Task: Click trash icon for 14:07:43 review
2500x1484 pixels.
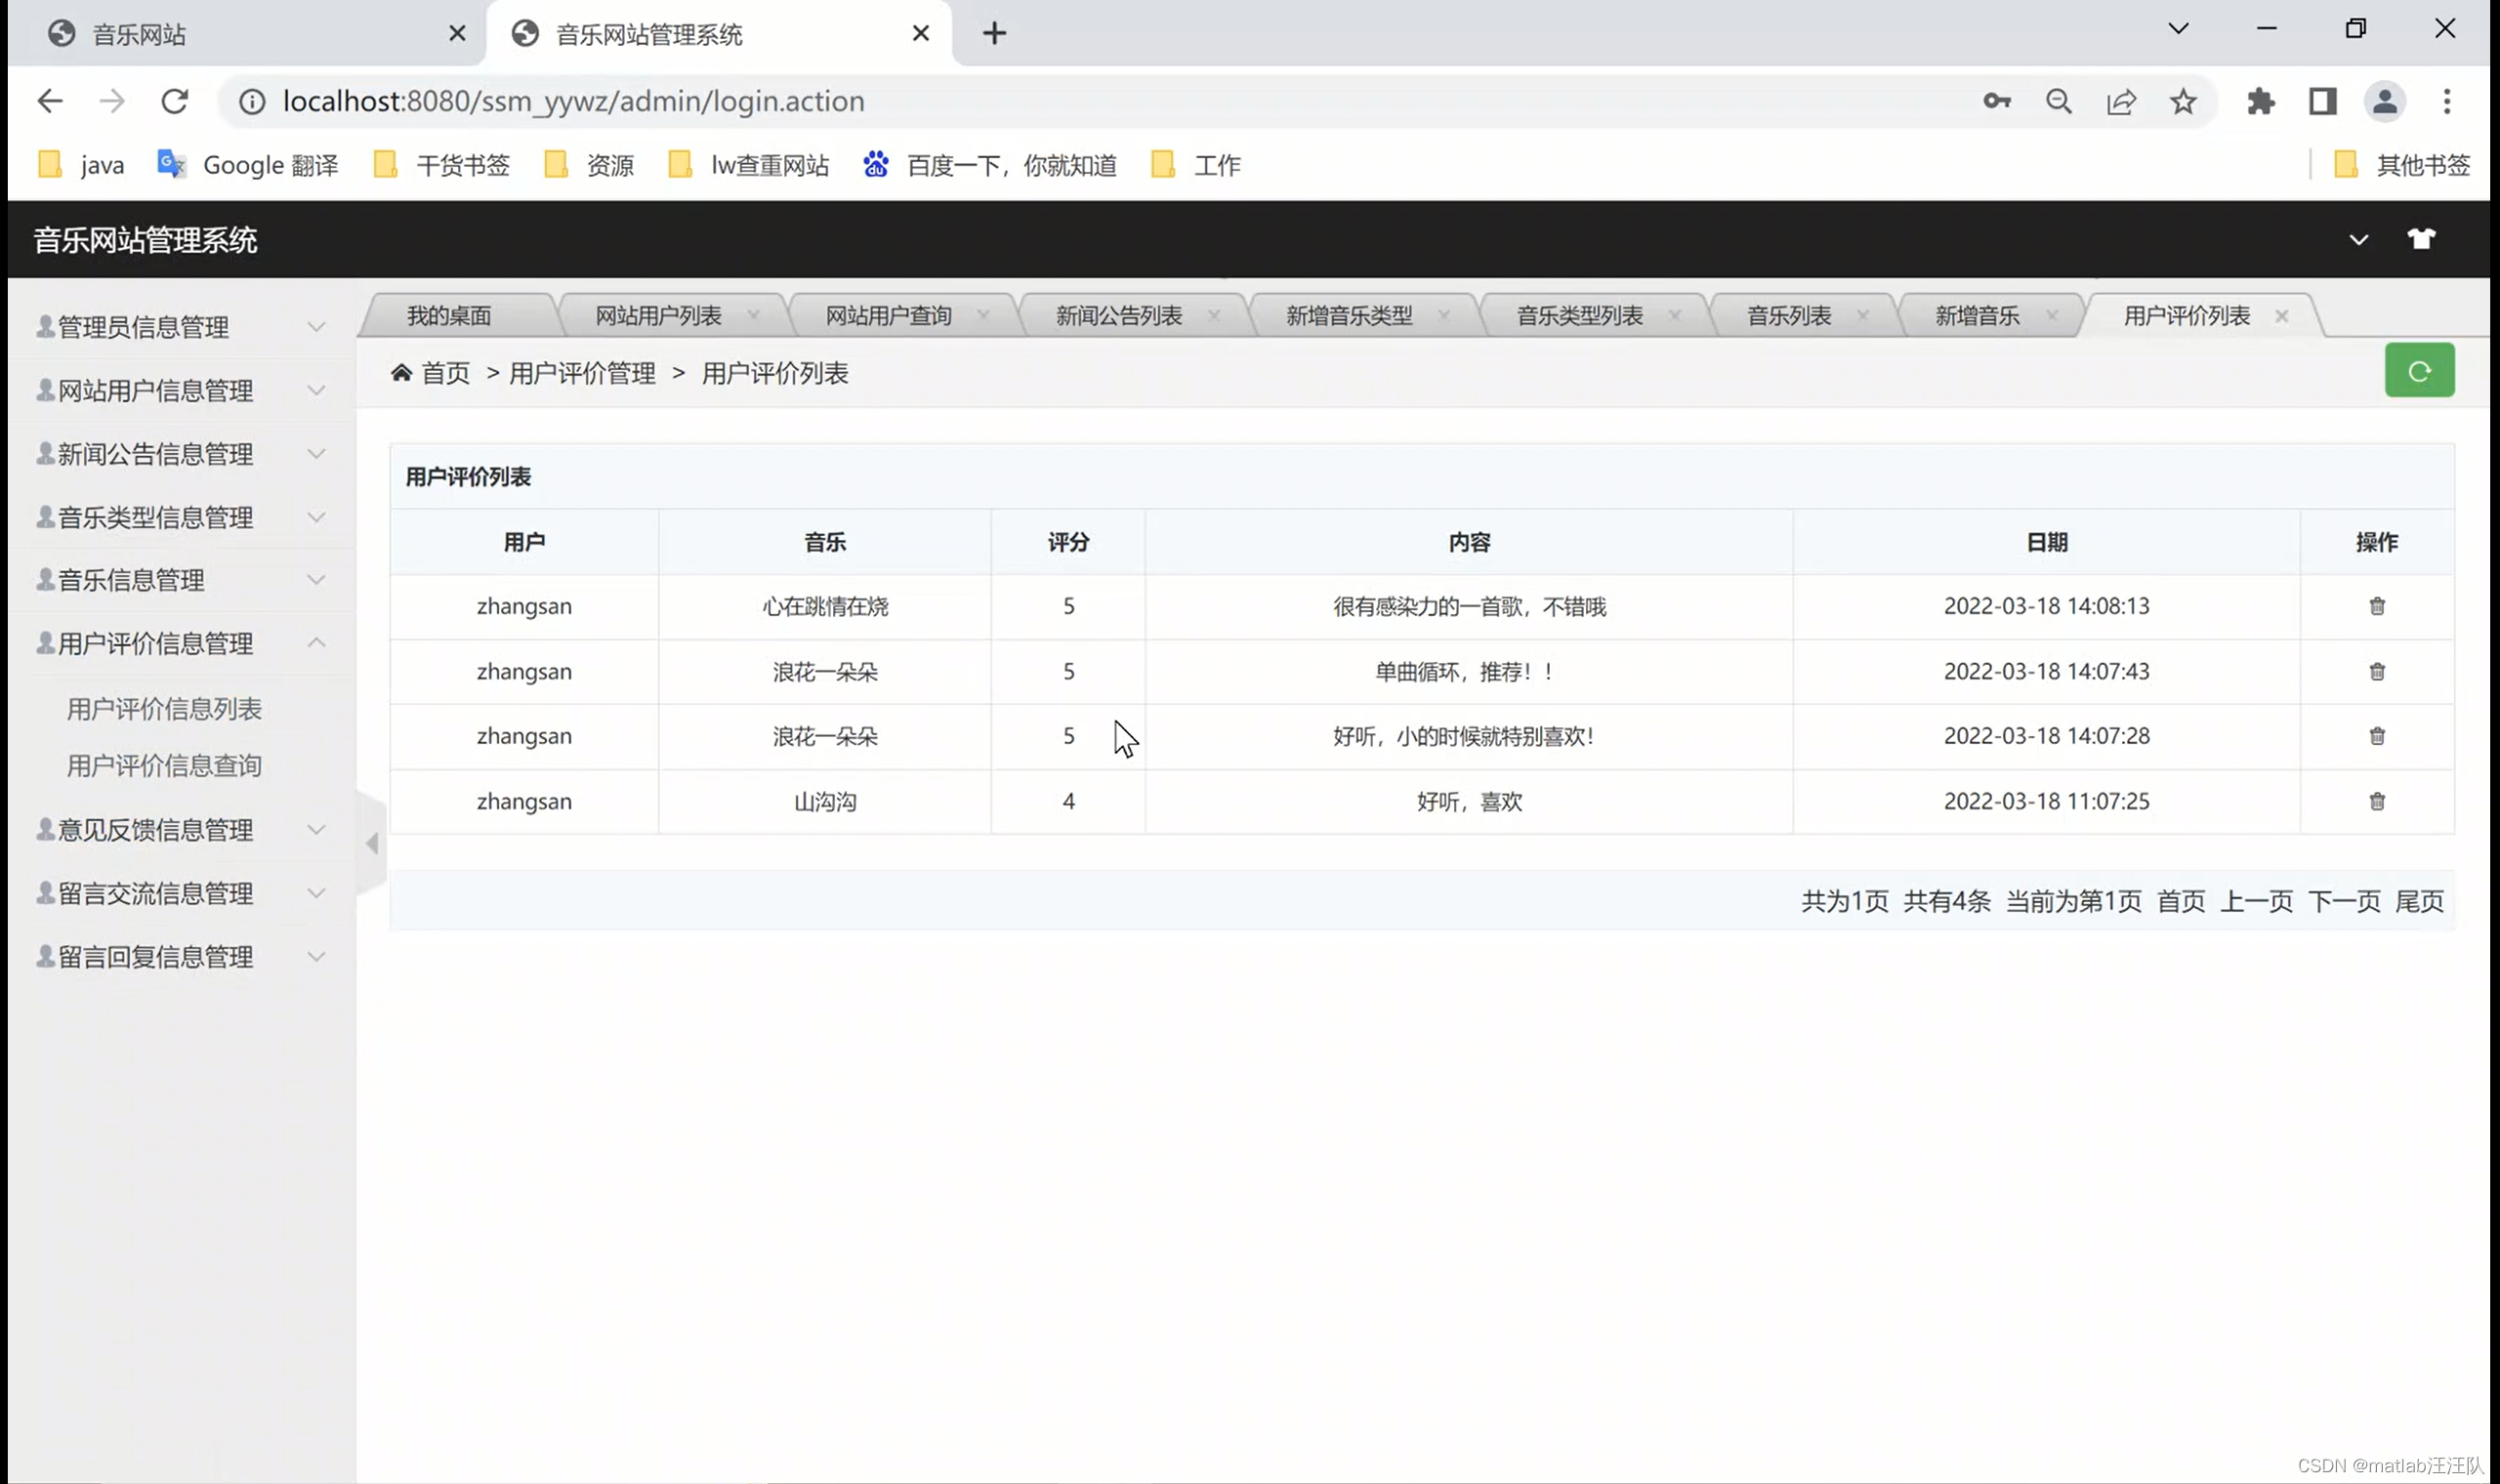Action: point(2377,671)
